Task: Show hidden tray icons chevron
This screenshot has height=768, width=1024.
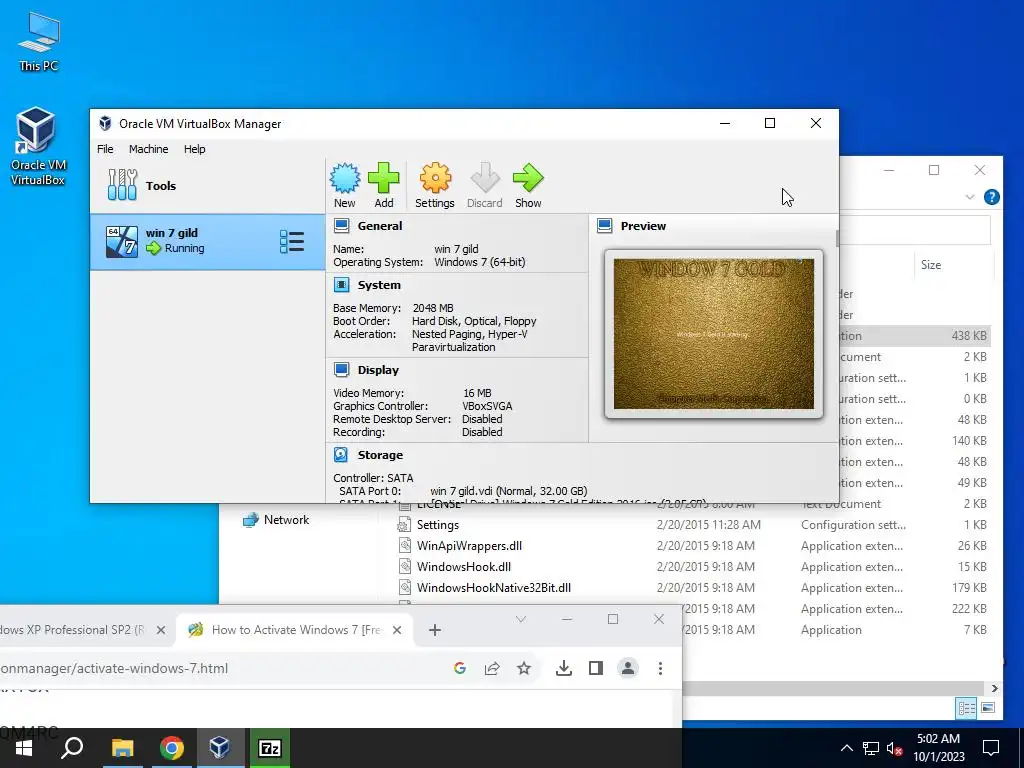Action: tap(846, 748)
